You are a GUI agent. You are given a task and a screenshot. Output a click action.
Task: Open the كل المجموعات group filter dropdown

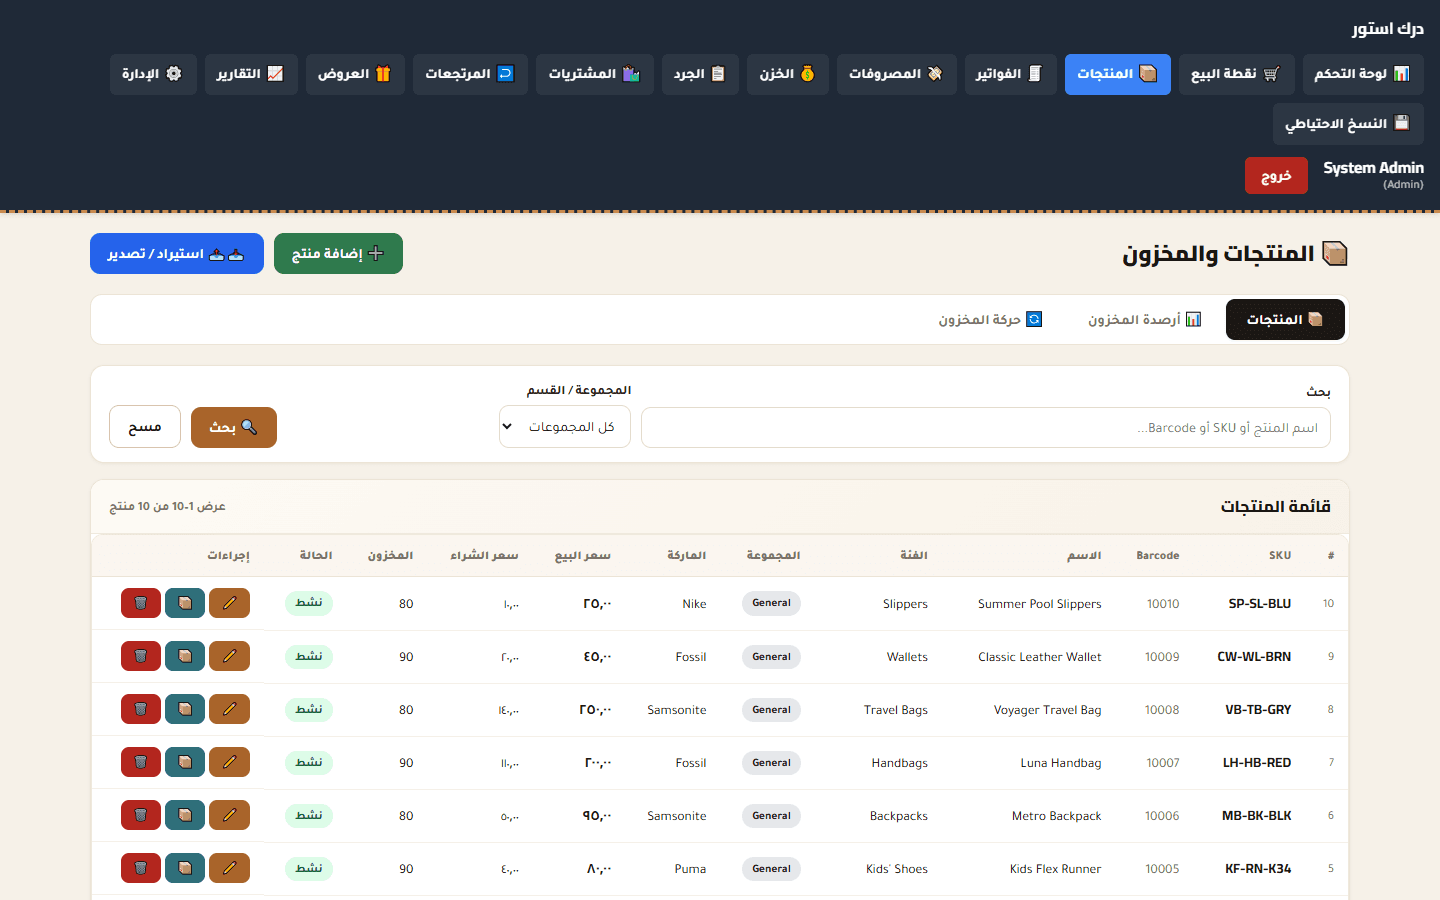(x=565, y=427)
